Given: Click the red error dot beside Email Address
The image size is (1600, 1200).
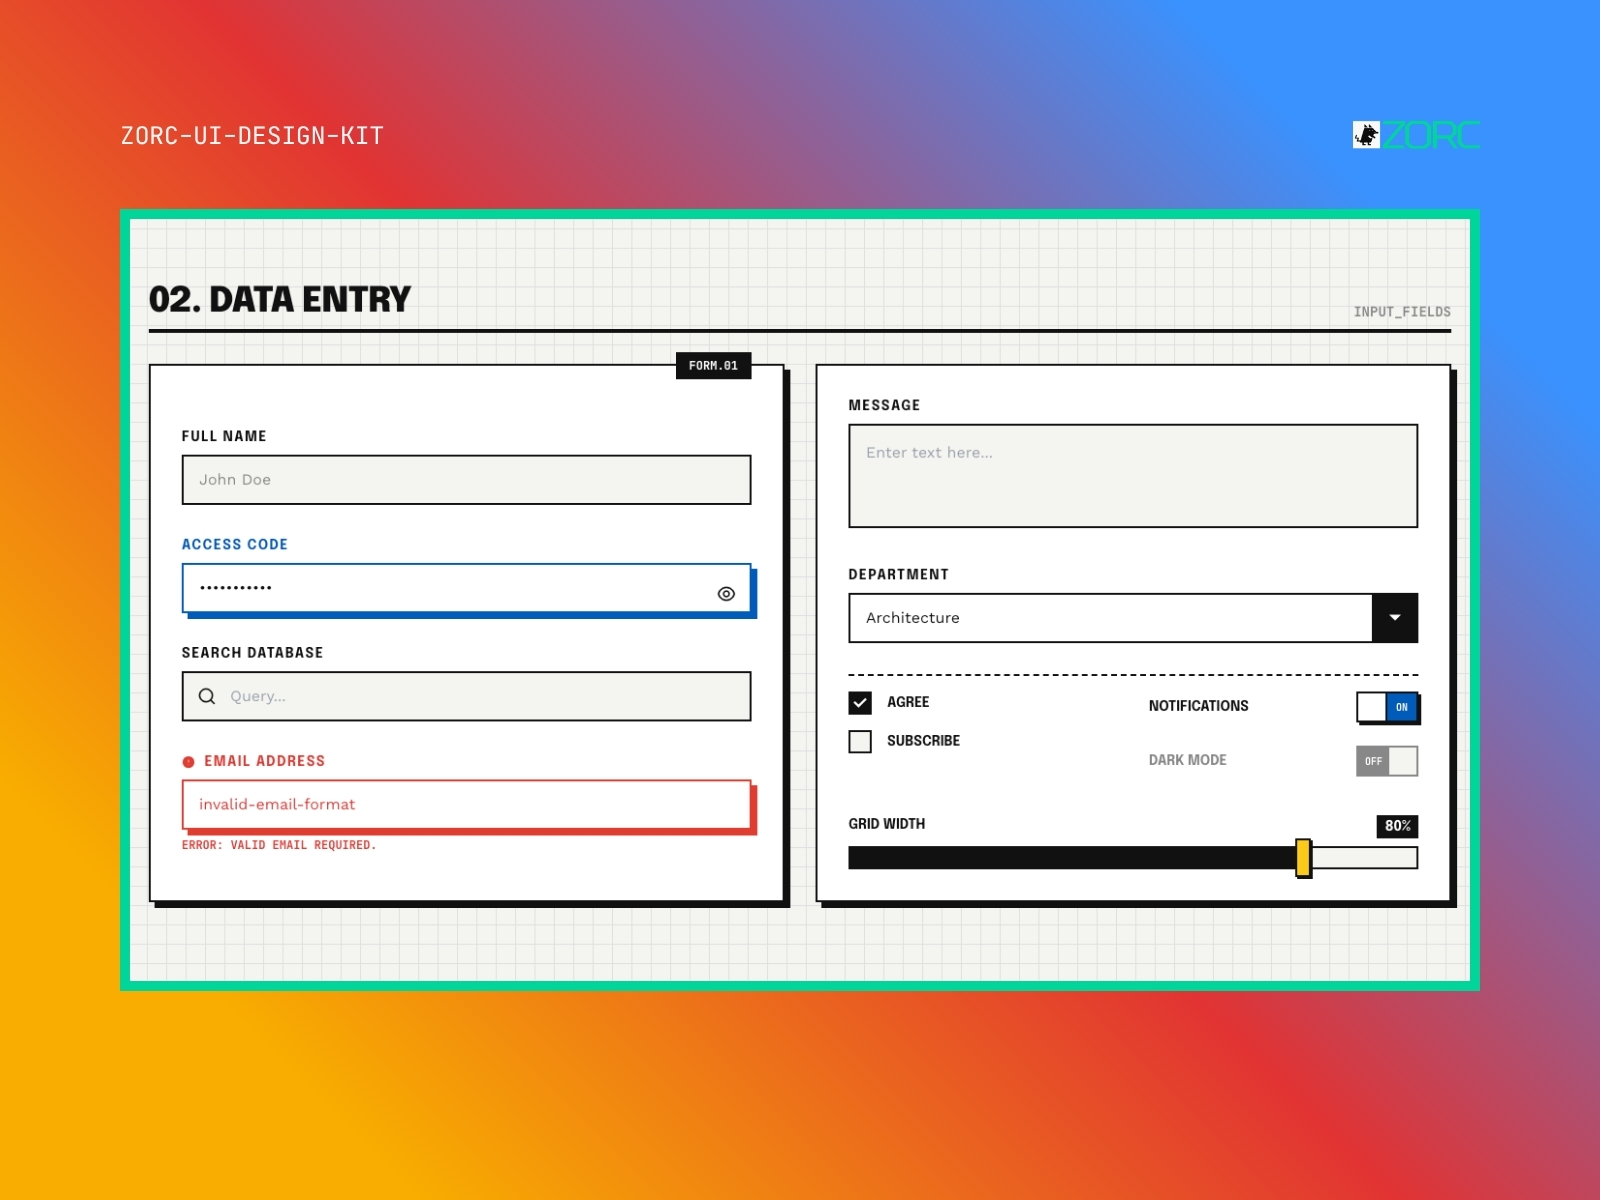Looking at the screenshot, I should [188, 762].
